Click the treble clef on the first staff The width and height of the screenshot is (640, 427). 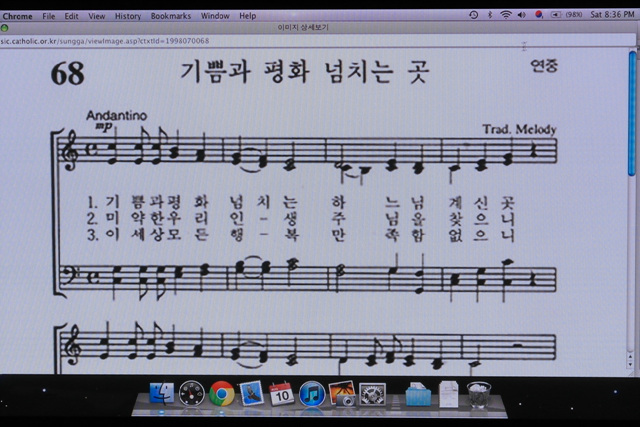click(71, 150)
